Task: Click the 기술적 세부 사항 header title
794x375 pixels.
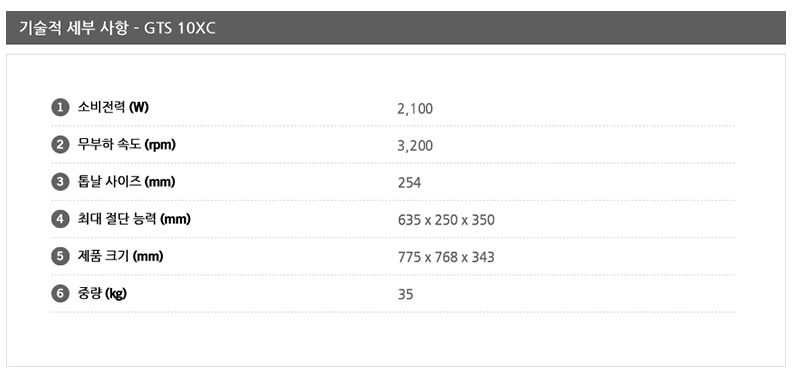Action: [x=74, y=27]
